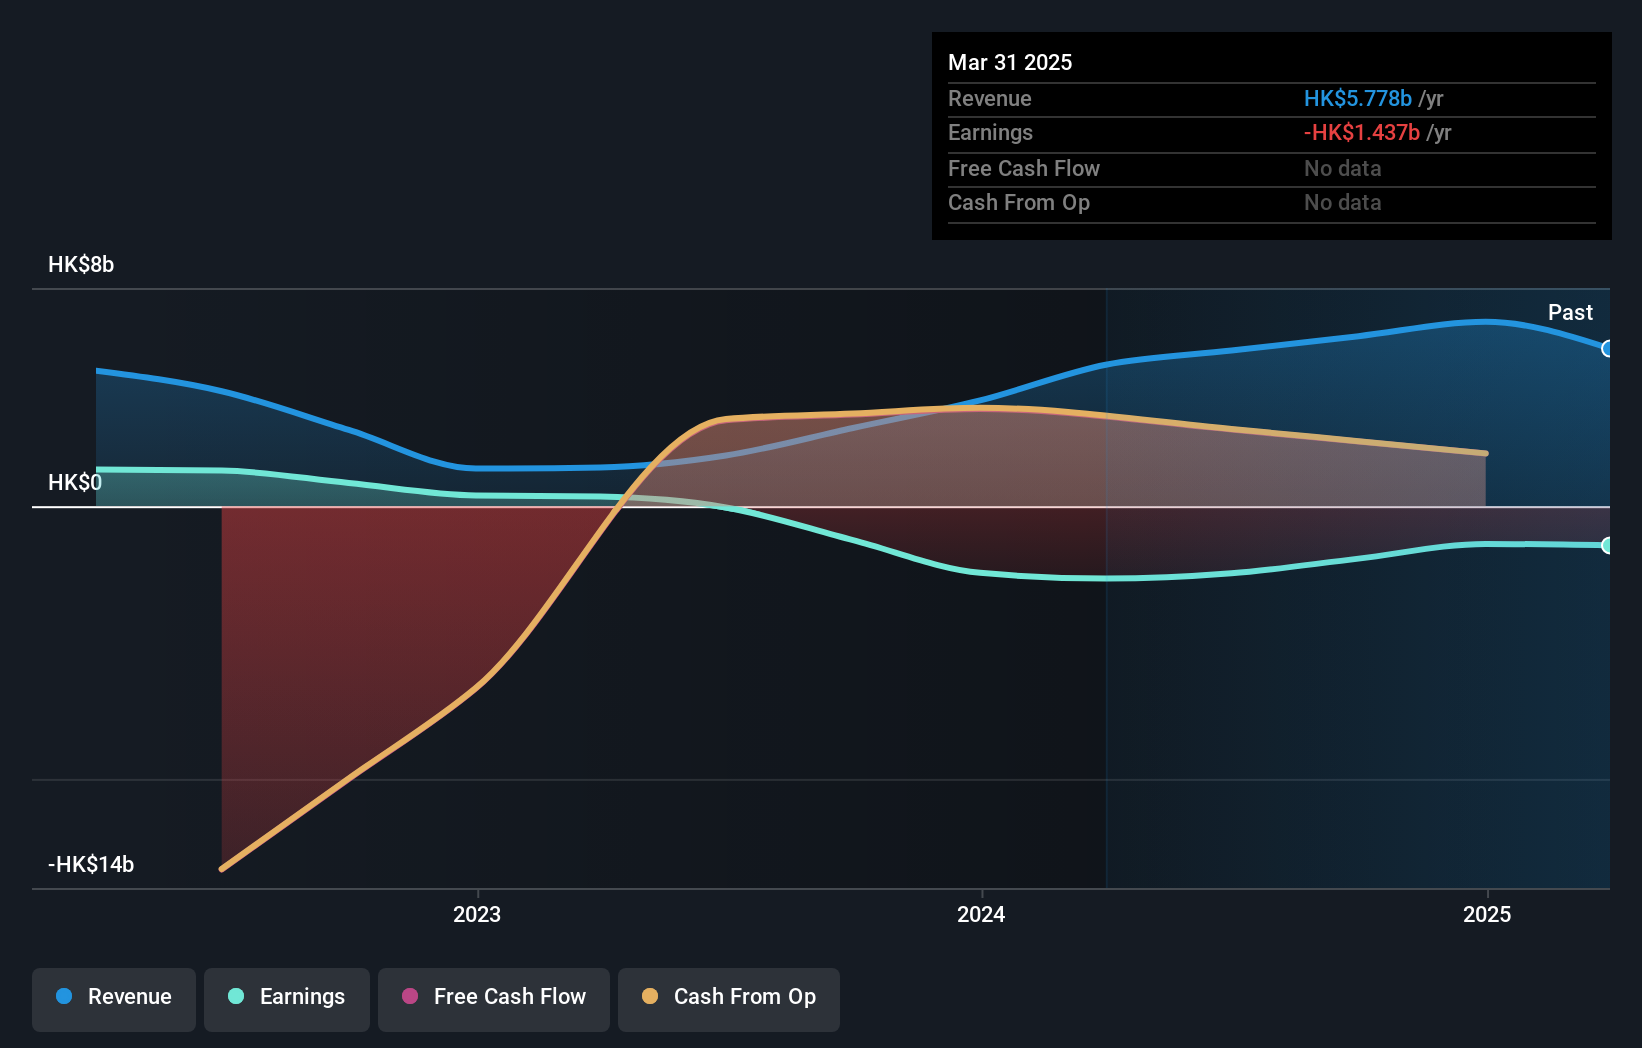Screen dimensions: 1642x1048
Task: Click the -HK$14b y-axis label
Action: (x=91, y=864)
